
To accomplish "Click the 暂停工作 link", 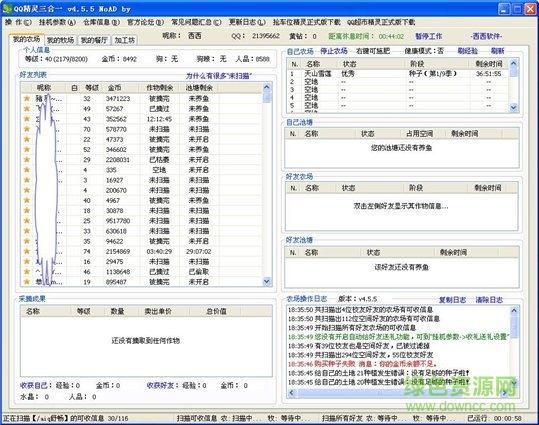I will click(x=429, y=36).
